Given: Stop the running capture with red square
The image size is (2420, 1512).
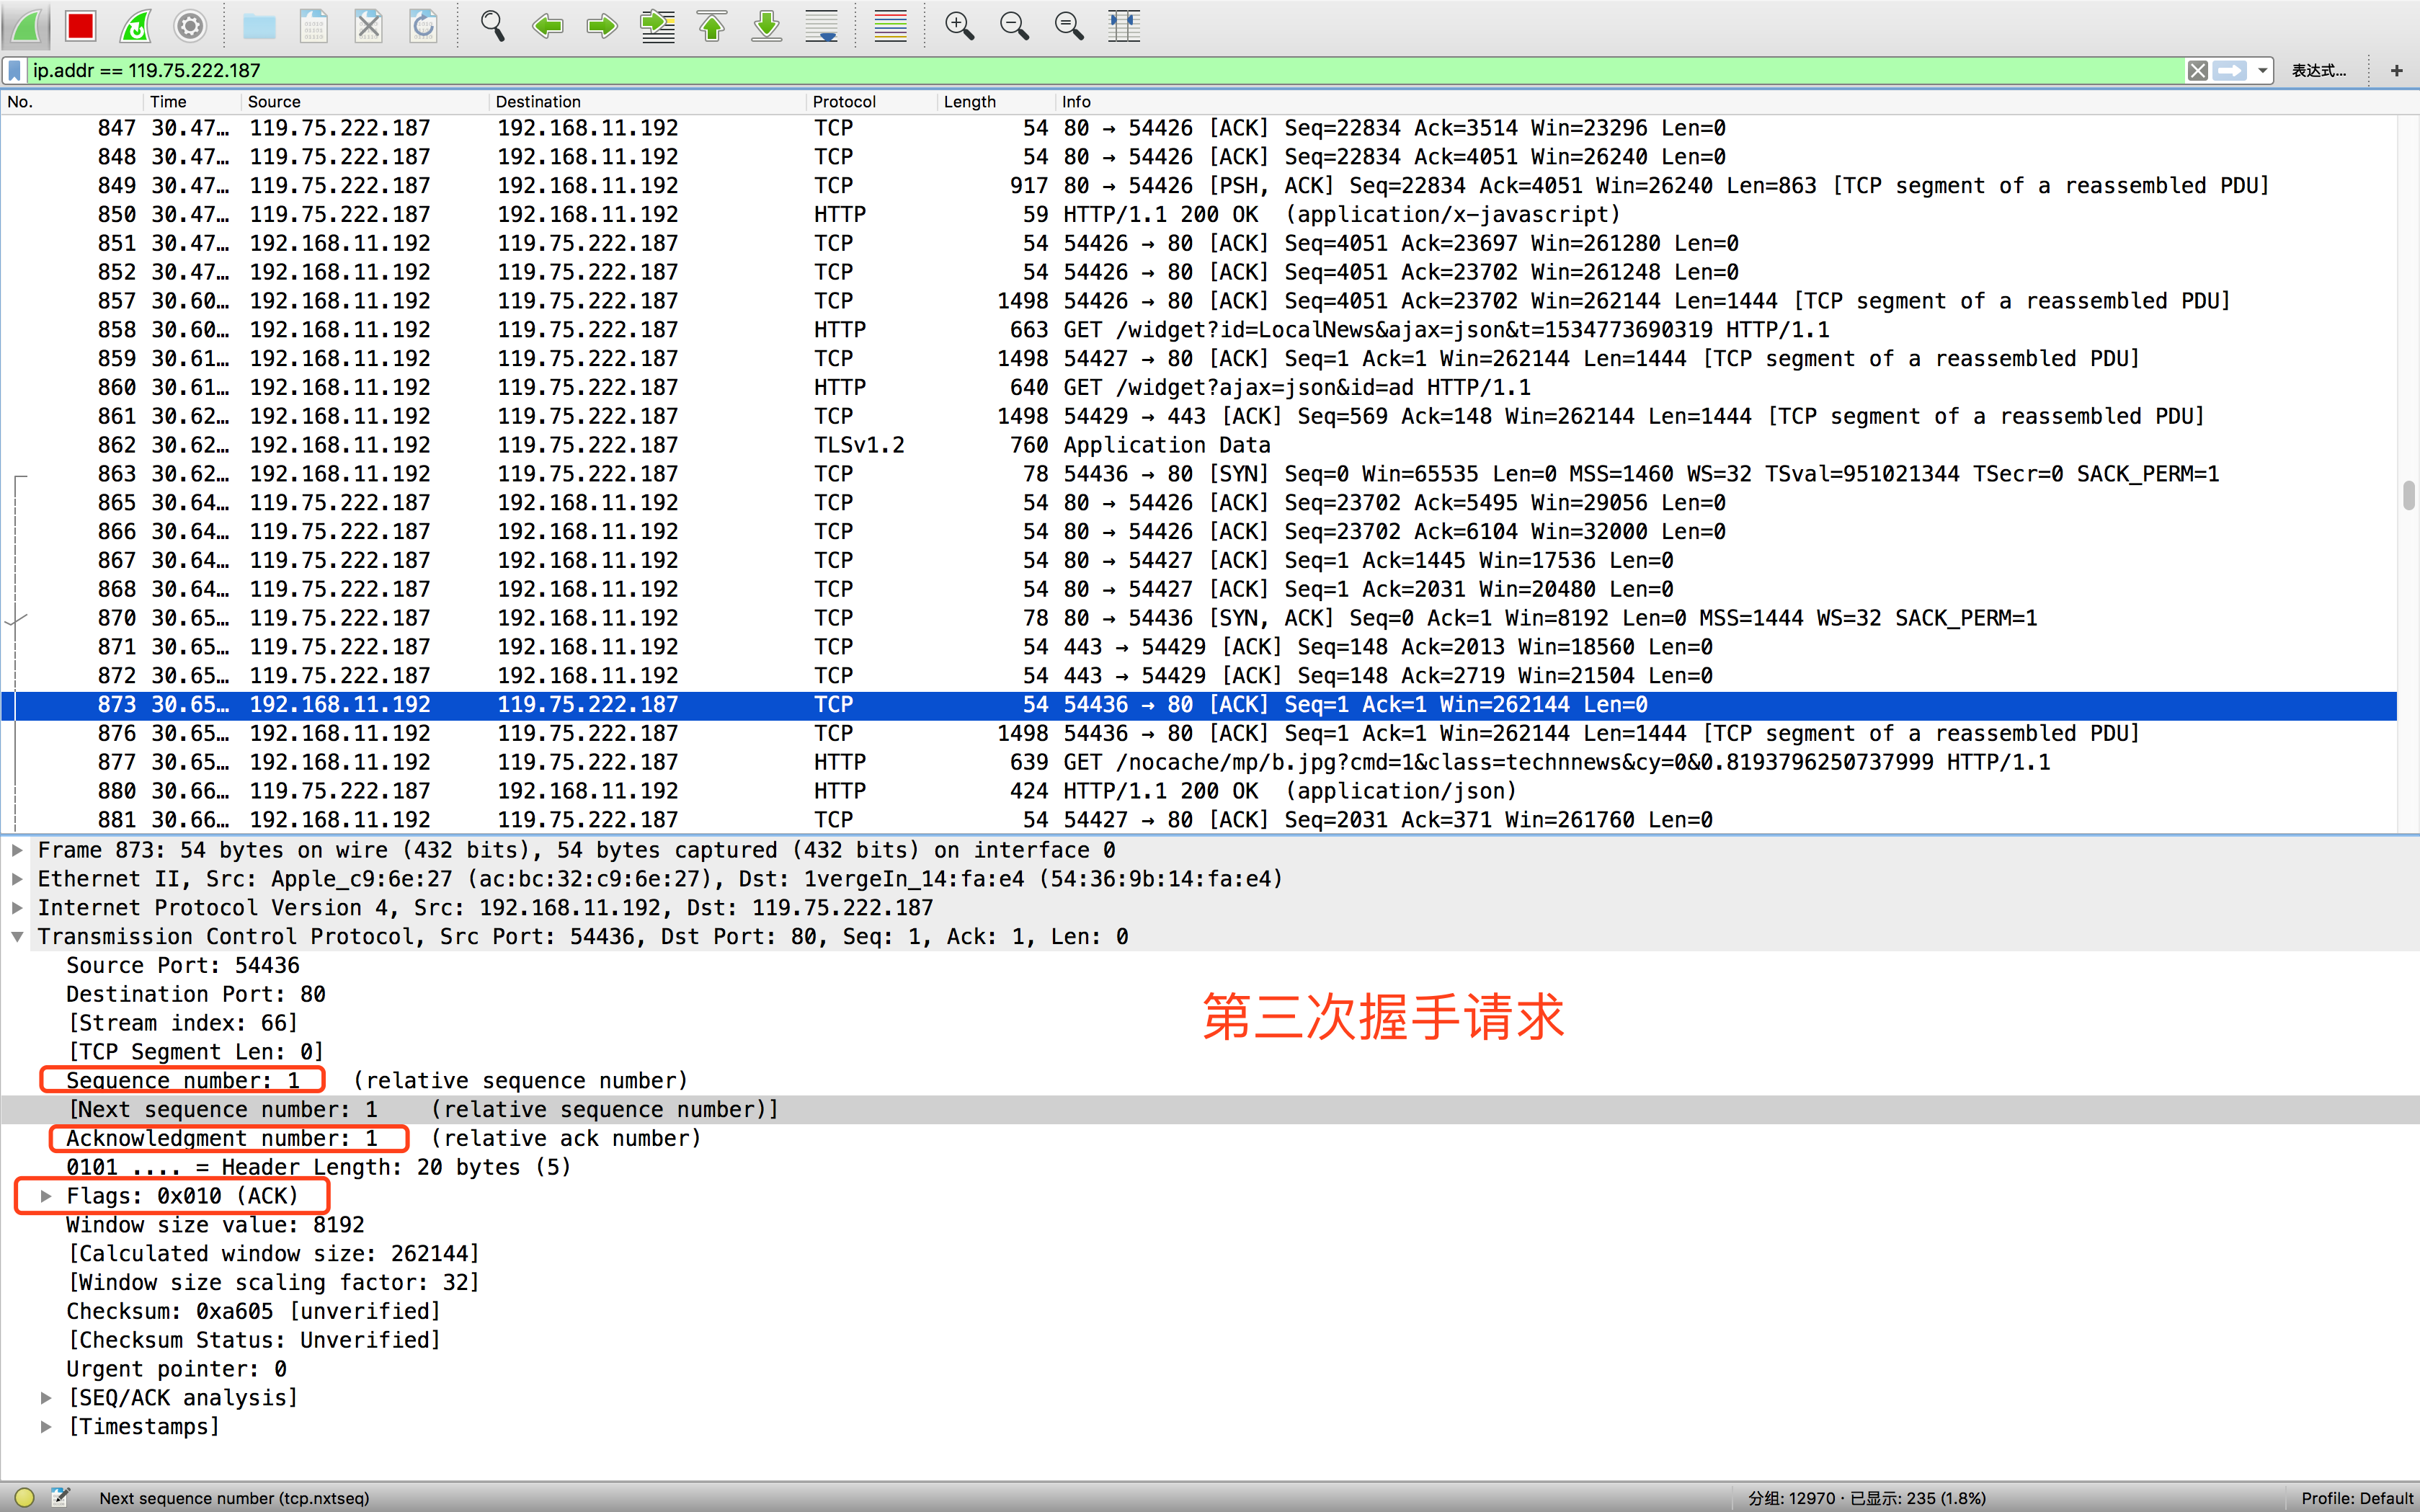Looking at the screenshot, I should [x=81, y=26].
